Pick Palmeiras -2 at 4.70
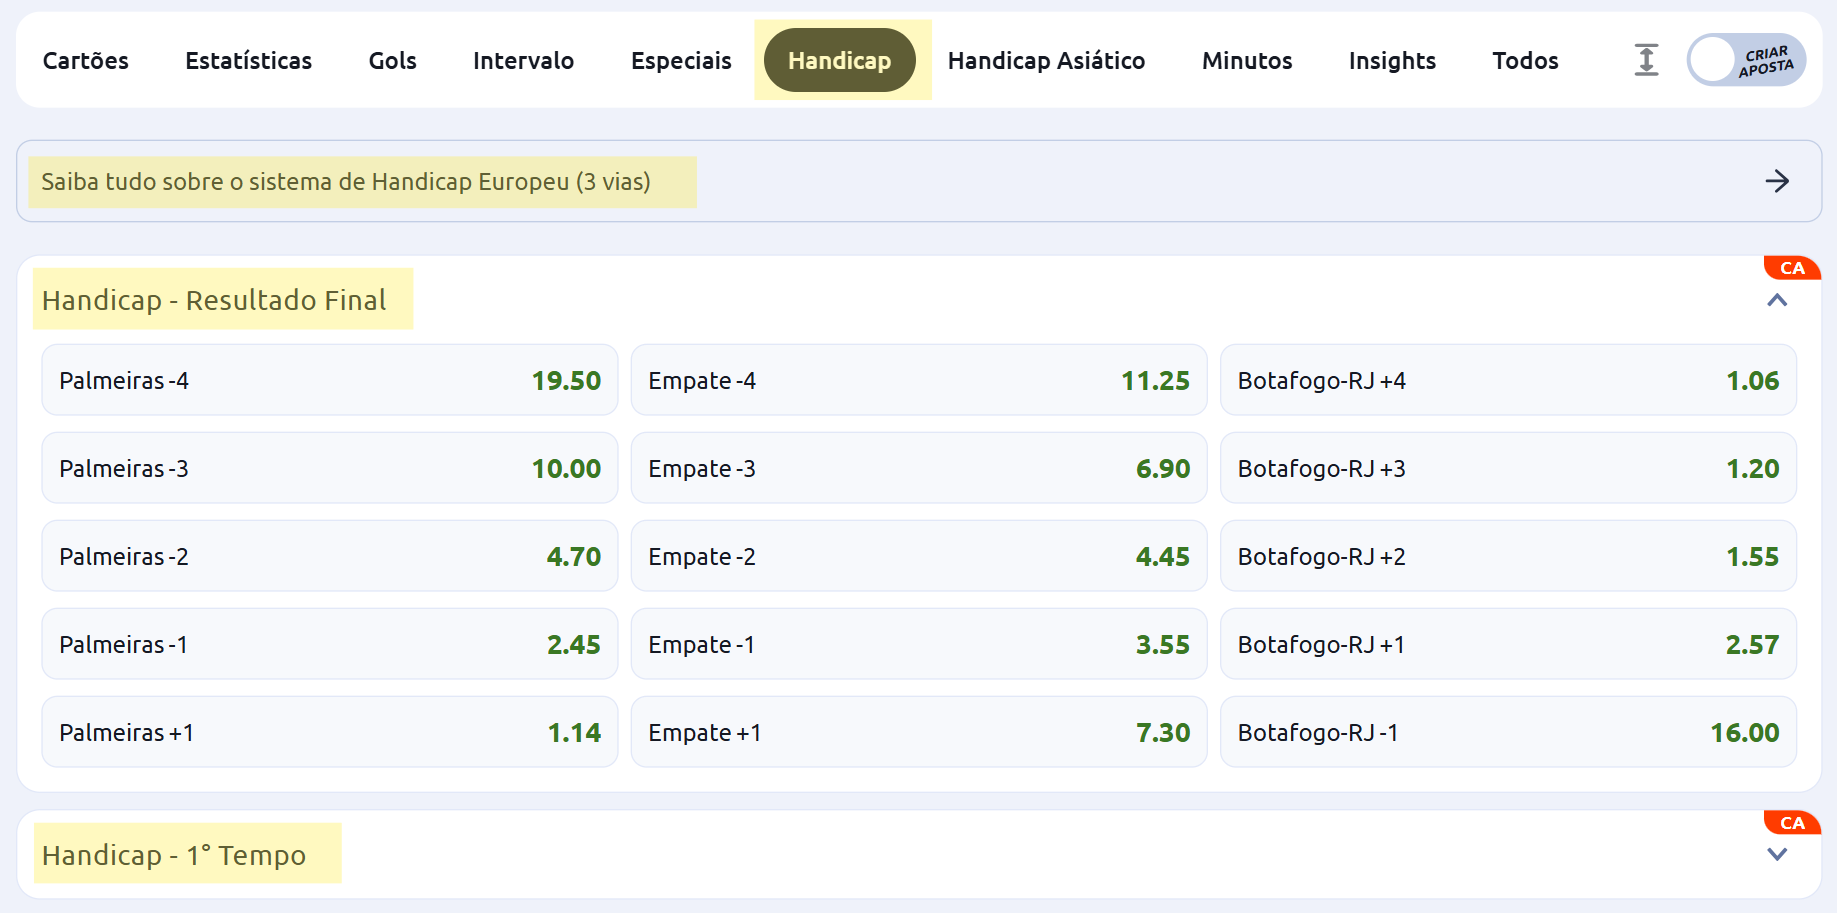The width and height of the screenshot is (1837, 913). tap(330, 556)
